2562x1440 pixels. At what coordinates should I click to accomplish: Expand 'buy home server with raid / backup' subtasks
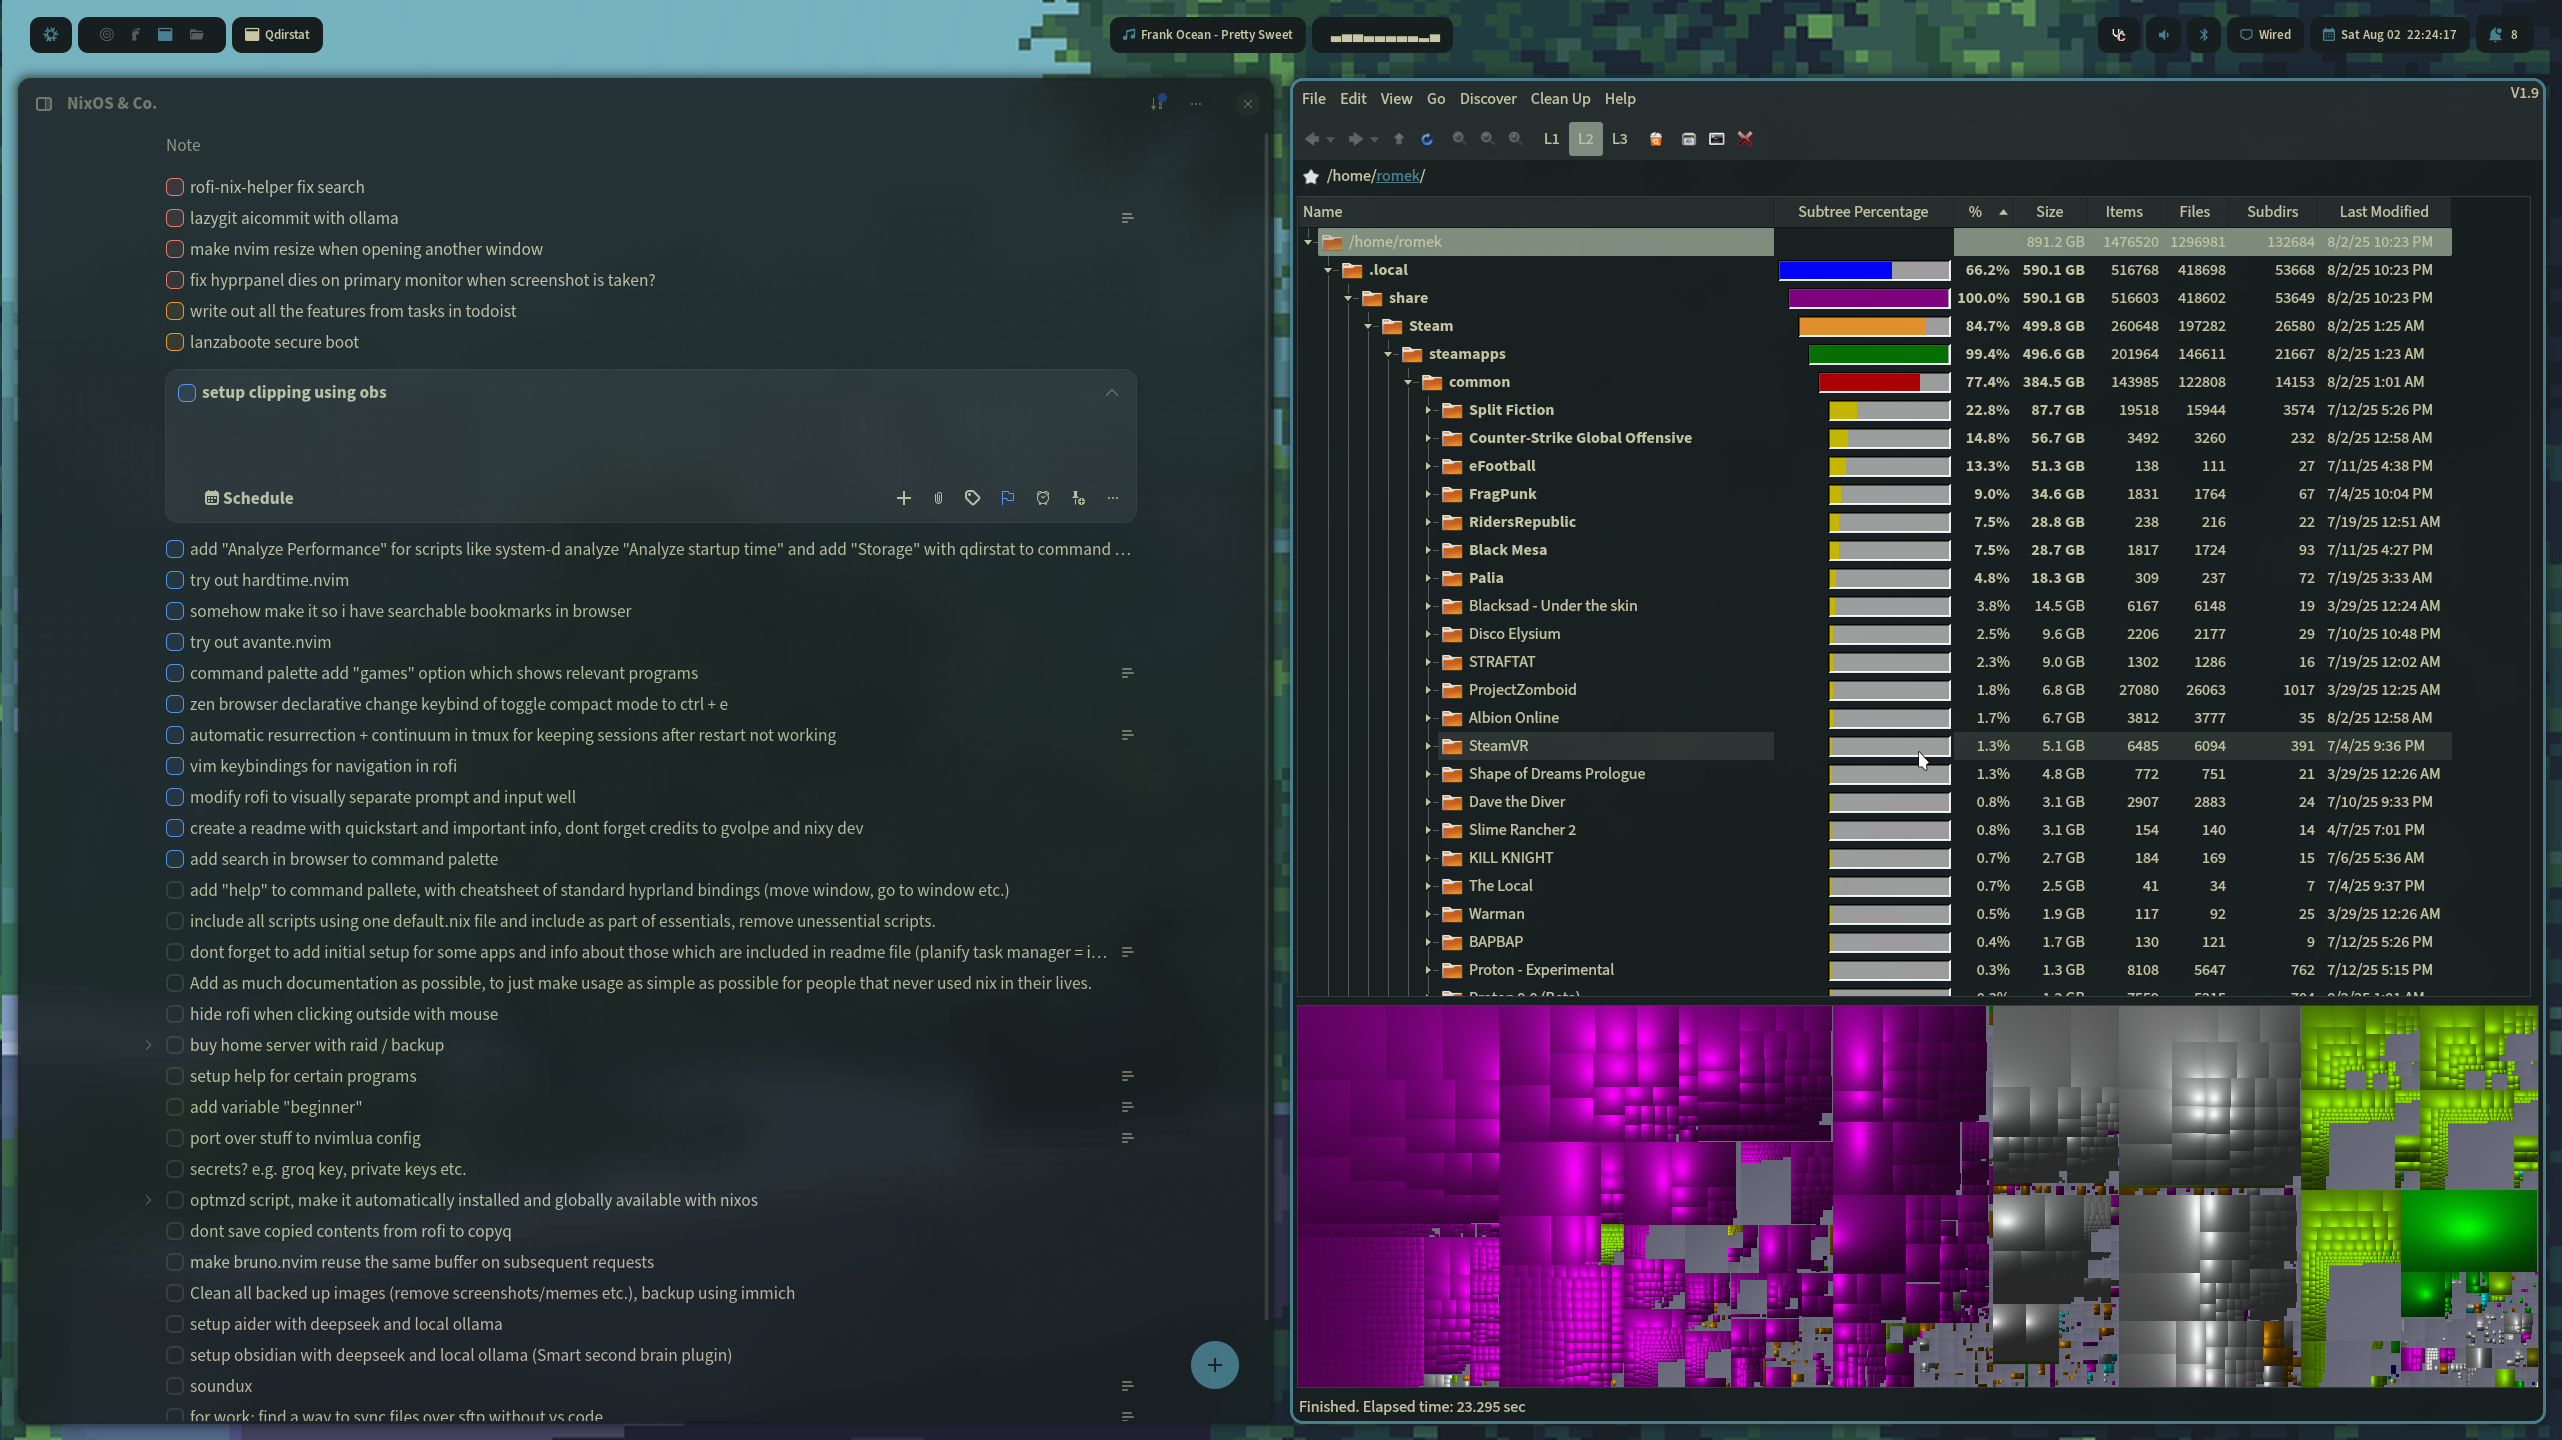149,1045
